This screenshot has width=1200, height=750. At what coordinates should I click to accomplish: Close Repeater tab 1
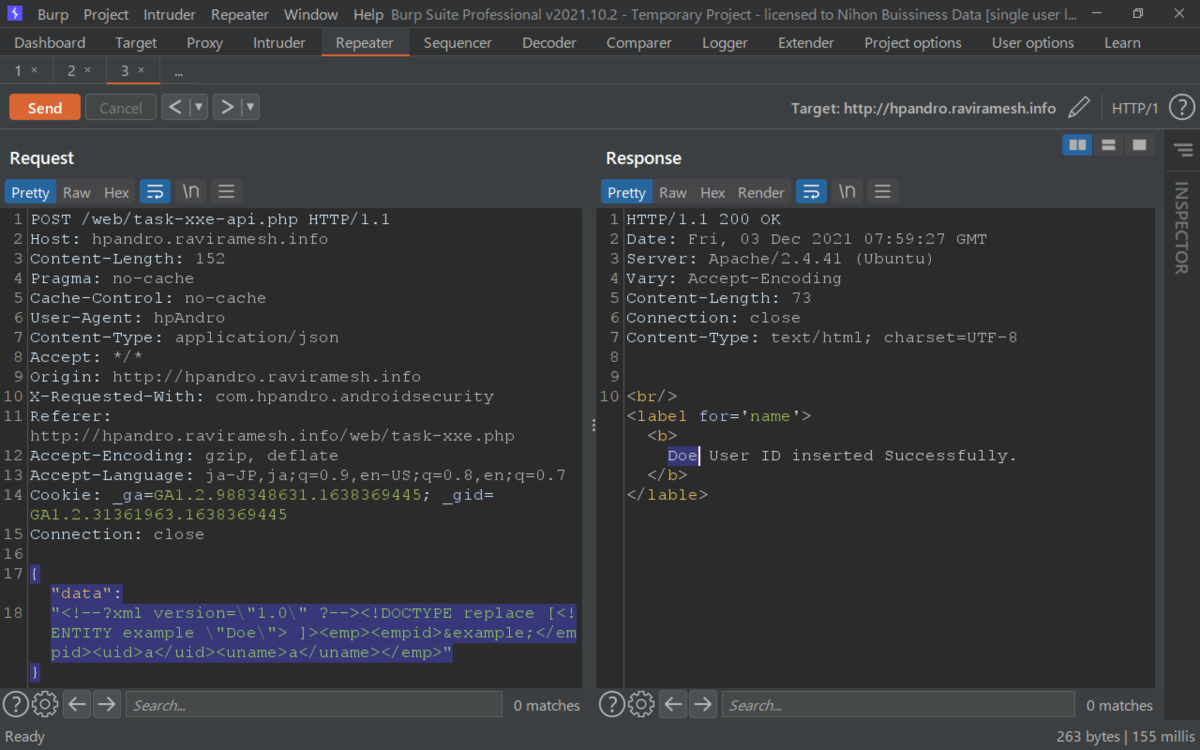pos(34,70)
